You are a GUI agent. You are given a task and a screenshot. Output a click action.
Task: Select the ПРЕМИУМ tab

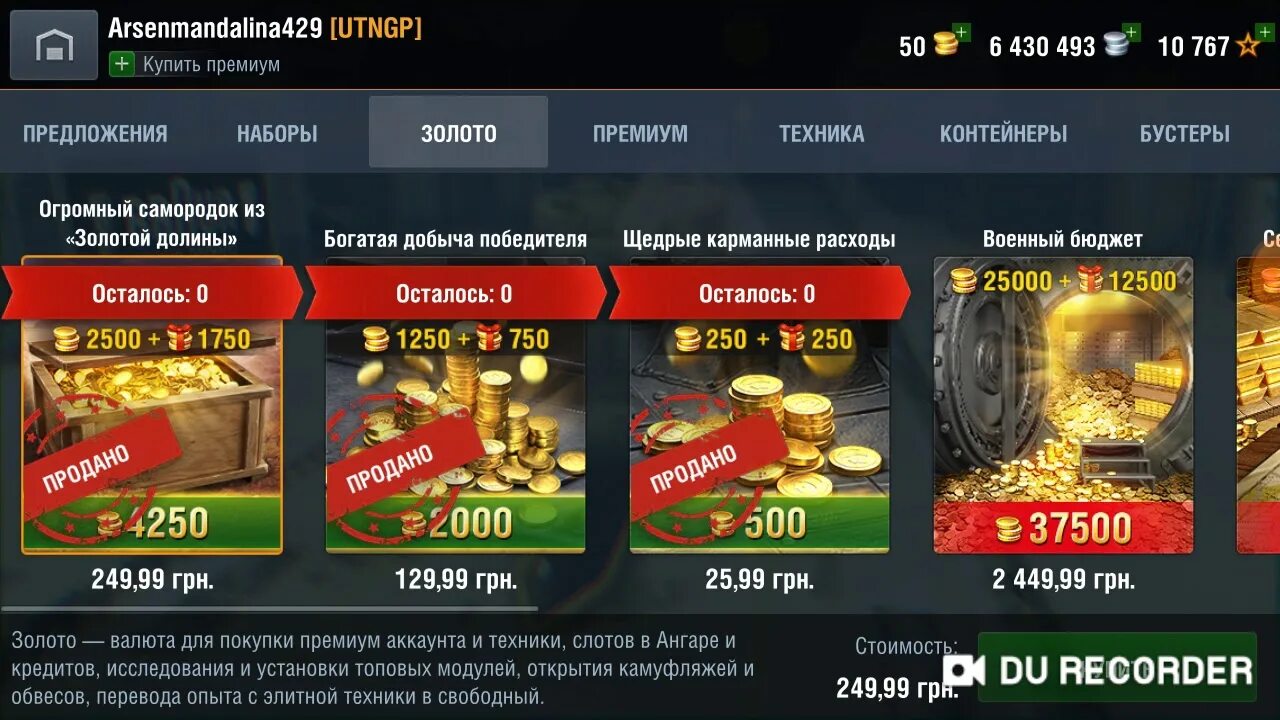point(640,133)
